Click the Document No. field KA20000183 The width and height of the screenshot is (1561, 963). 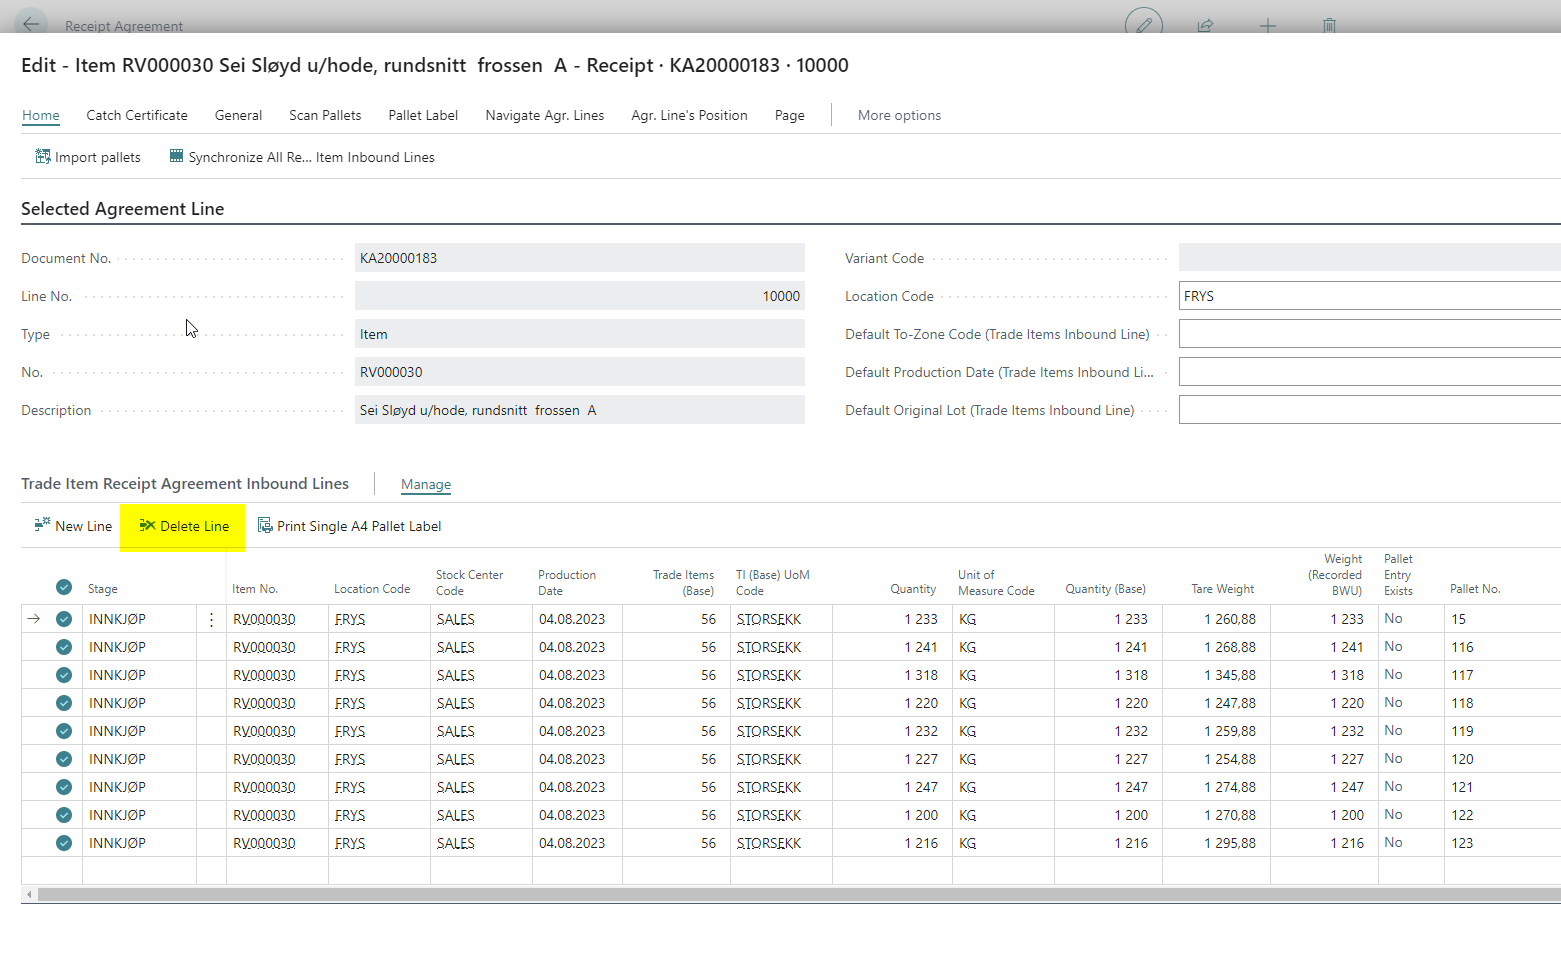pyautogui.click(x=580, y=258)
